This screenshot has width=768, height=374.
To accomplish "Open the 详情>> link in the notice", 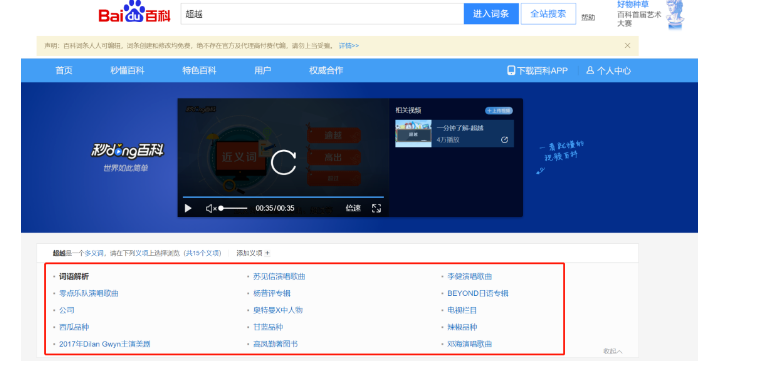I will pos(349,46).
